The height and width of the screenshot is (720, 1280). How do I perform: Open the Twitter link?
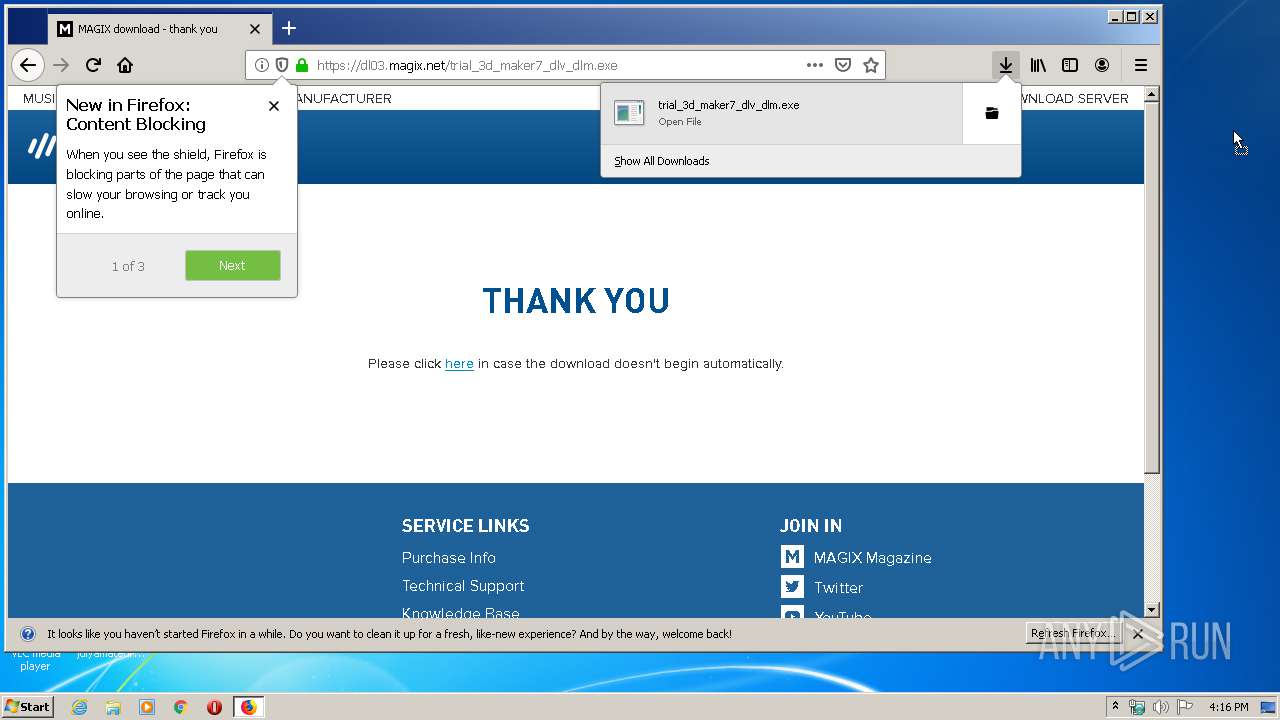(838, 588)
